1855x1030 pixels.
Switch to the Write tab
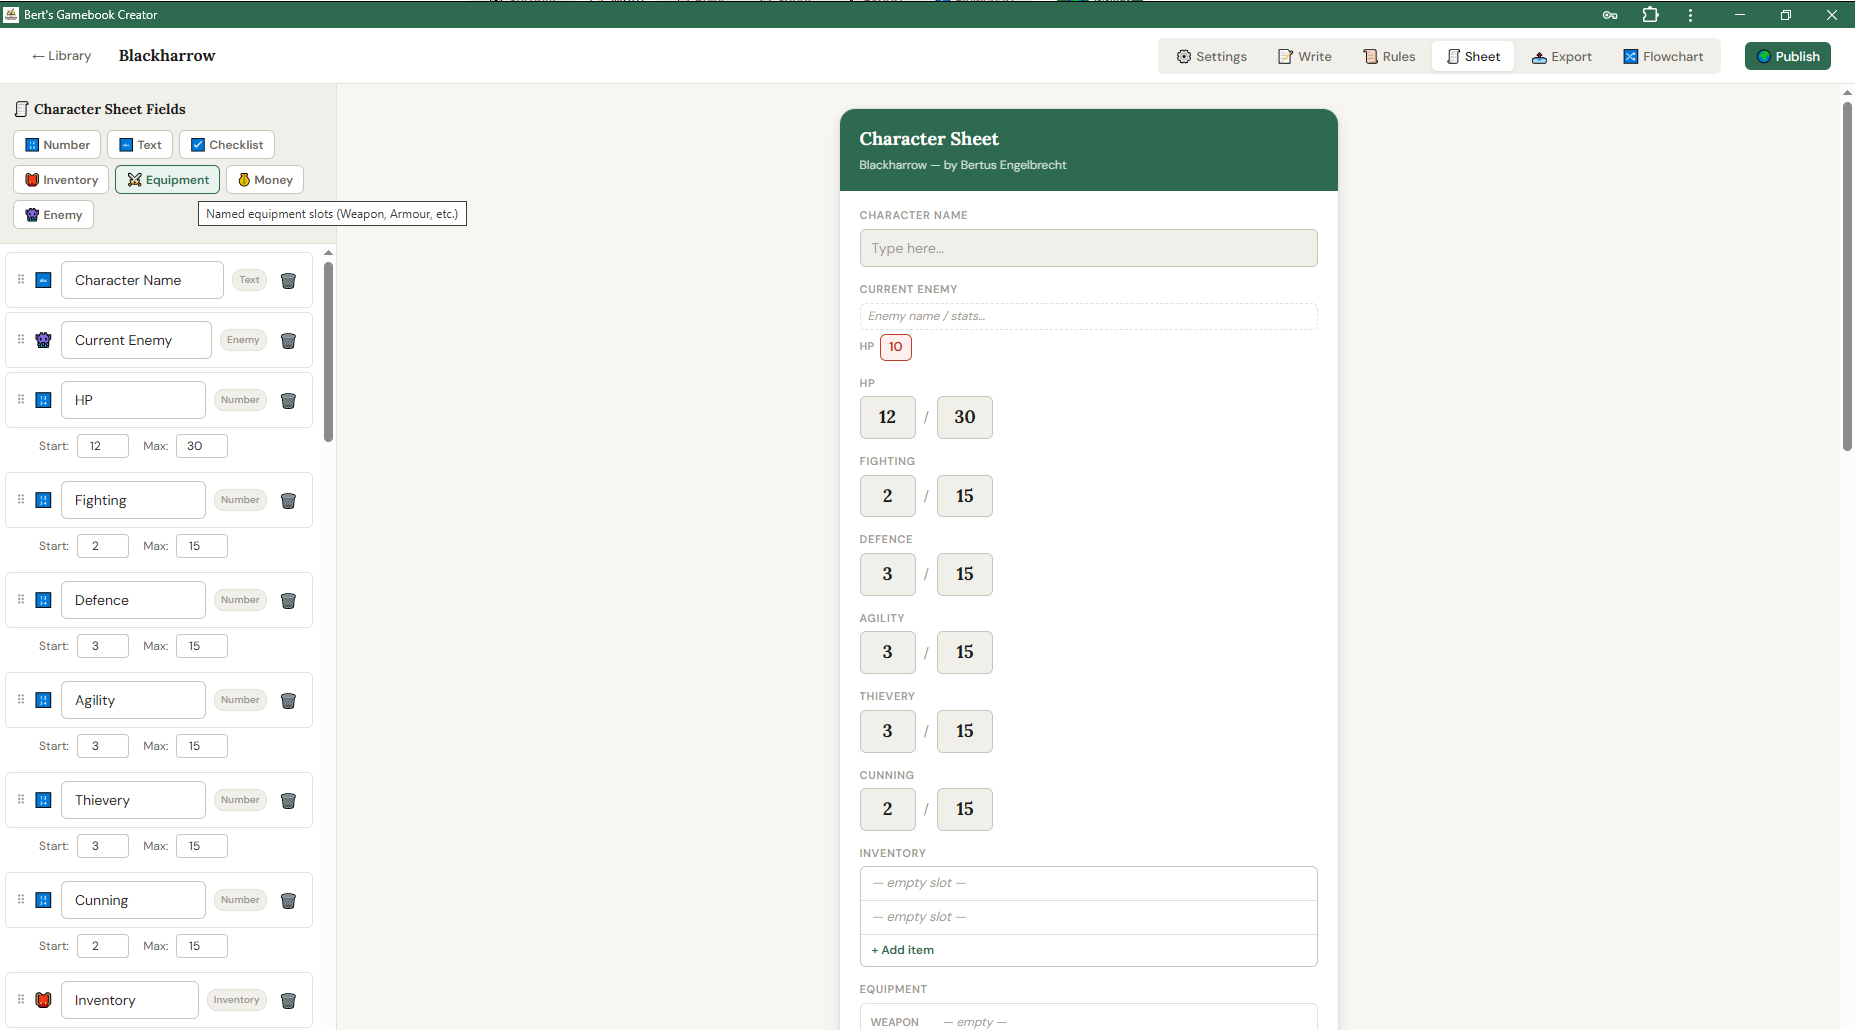tap(1305, 56)
